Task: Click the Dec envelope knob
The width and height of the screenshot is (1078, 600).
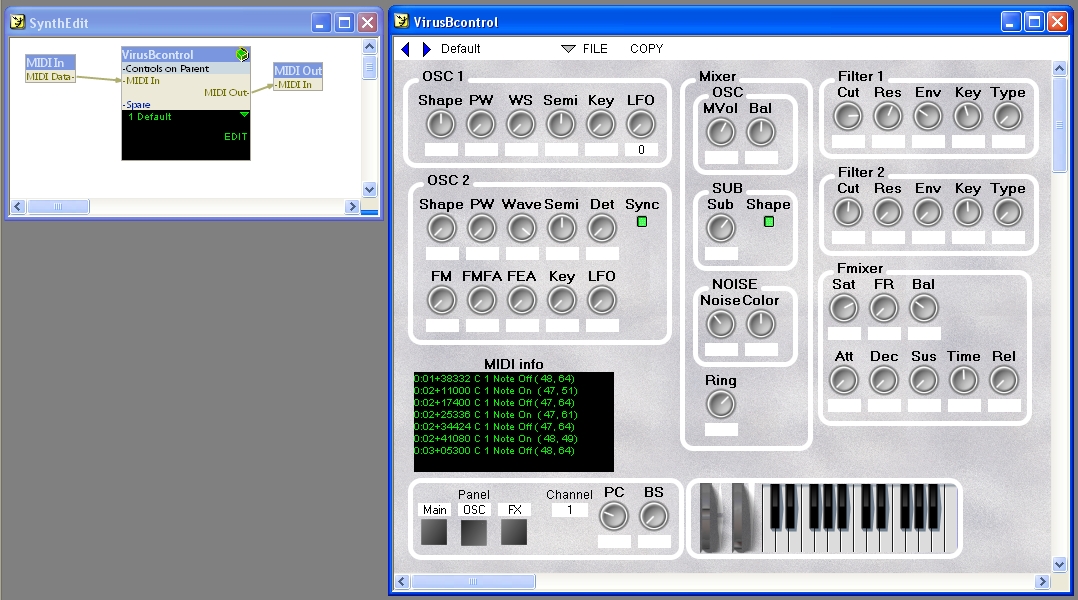Action: [883, 380]
